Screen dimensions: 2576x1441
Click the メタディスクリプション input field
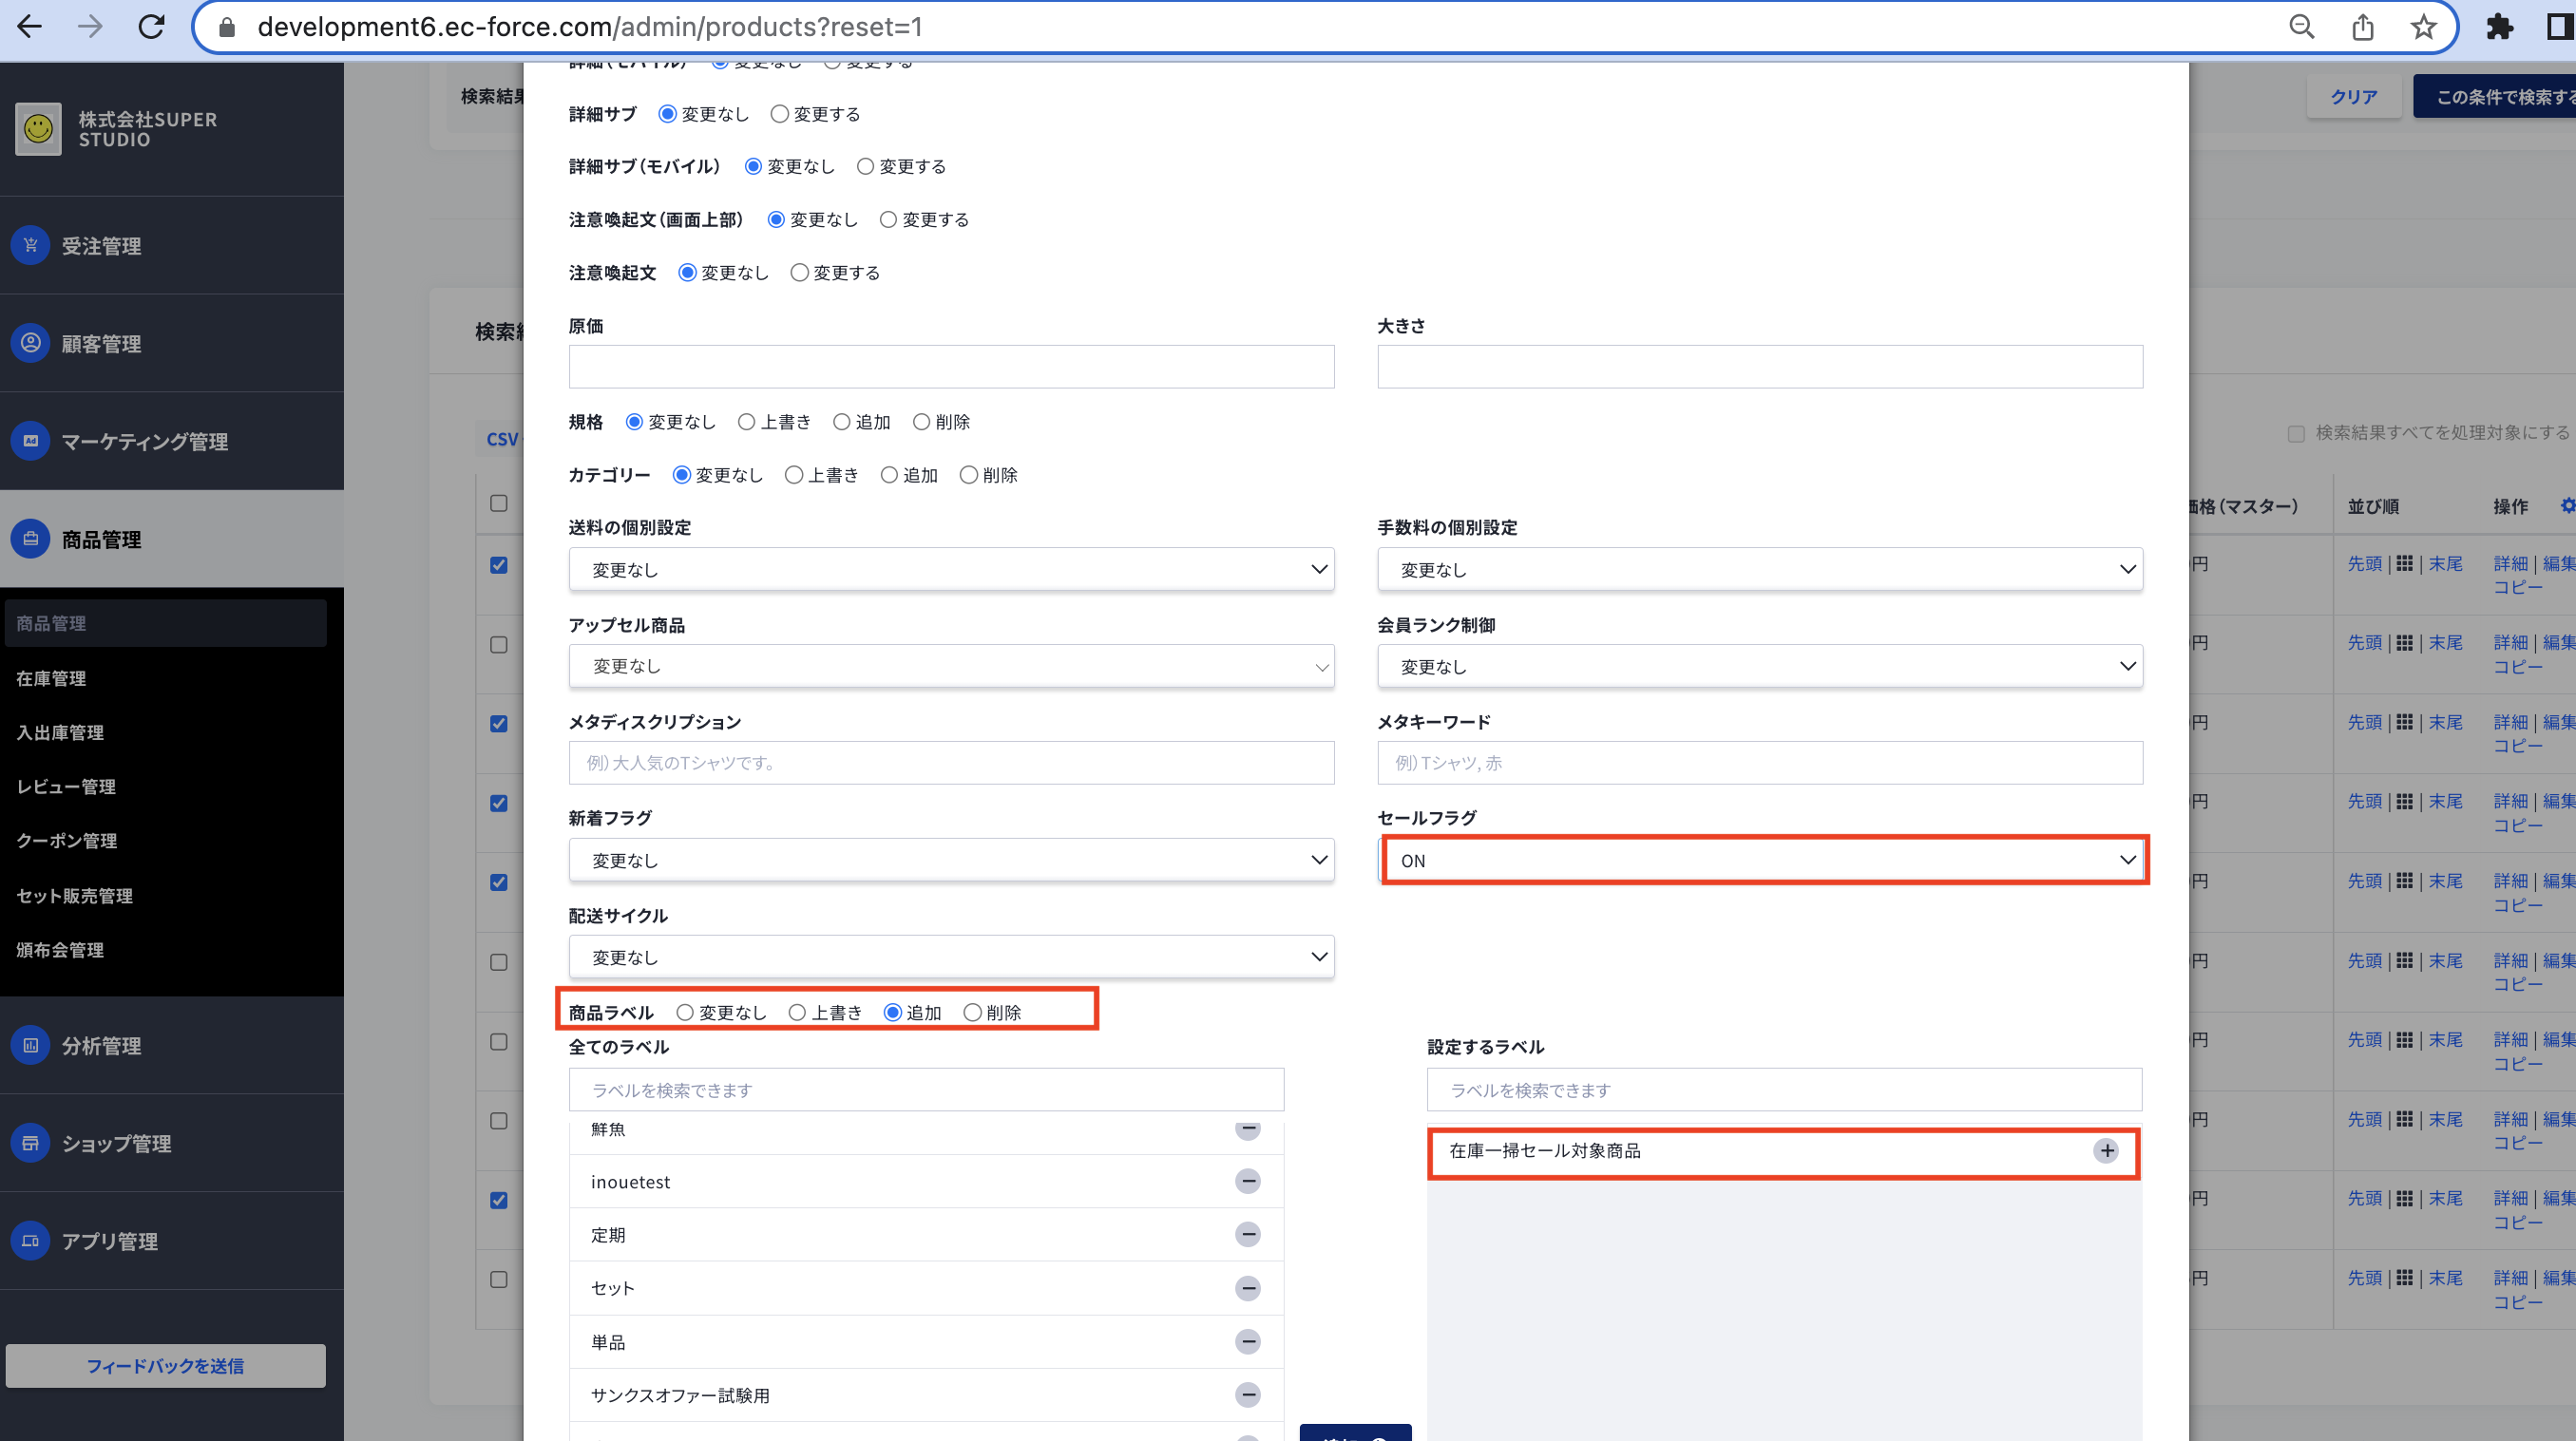coord(951,763)
